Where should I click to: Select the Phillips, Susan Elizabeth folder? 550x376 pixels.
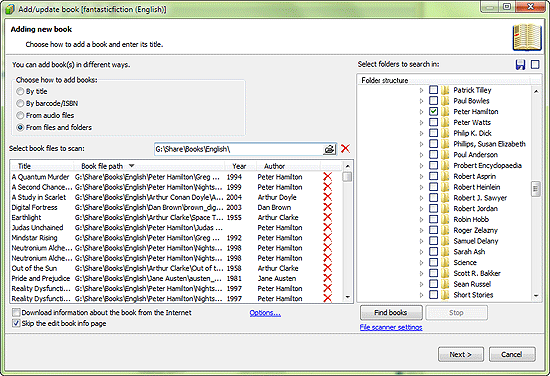click(x=489, y=144)
